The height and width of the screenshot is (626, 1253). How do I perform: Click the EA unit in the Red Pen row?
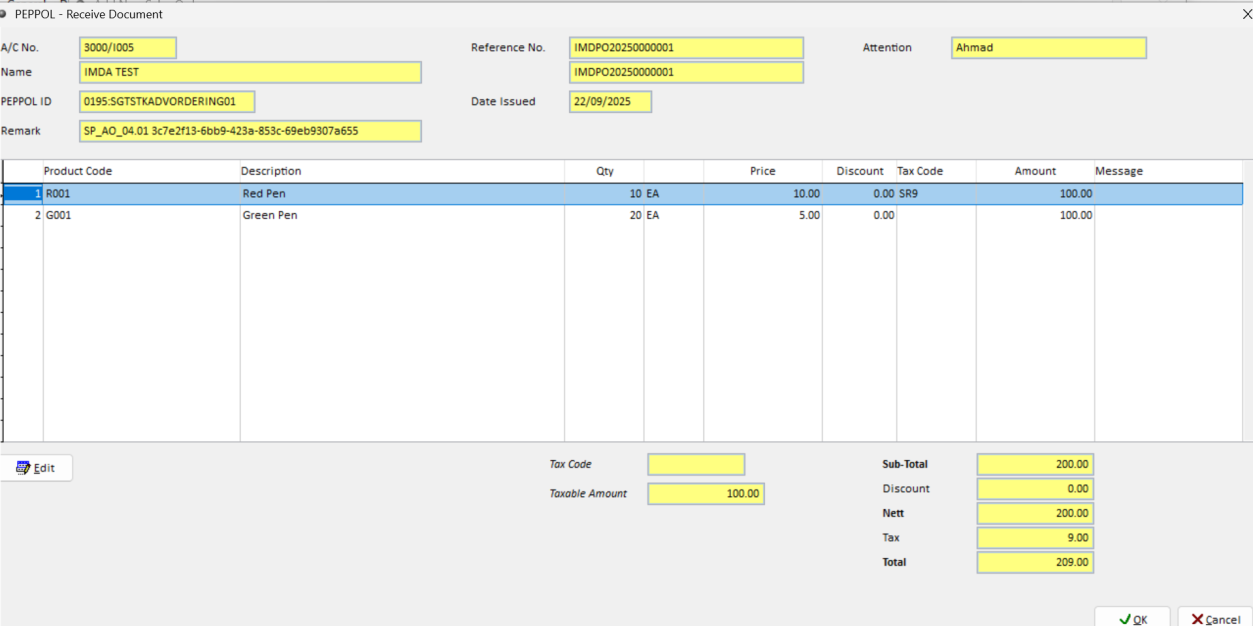tap(674, 194)
